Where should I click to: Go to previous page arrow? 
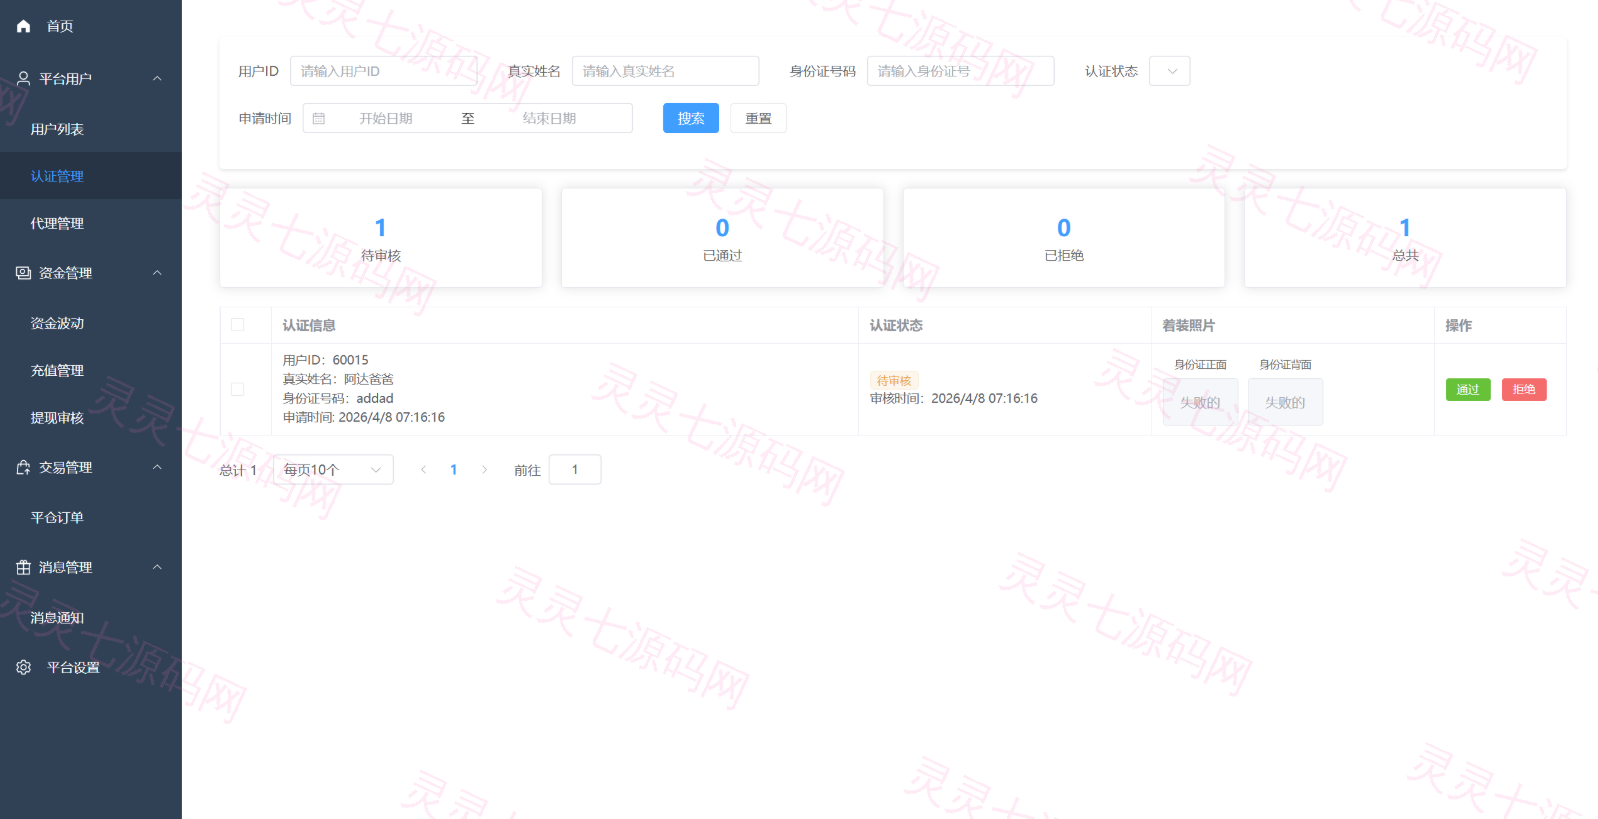click(x=423, y=470)
